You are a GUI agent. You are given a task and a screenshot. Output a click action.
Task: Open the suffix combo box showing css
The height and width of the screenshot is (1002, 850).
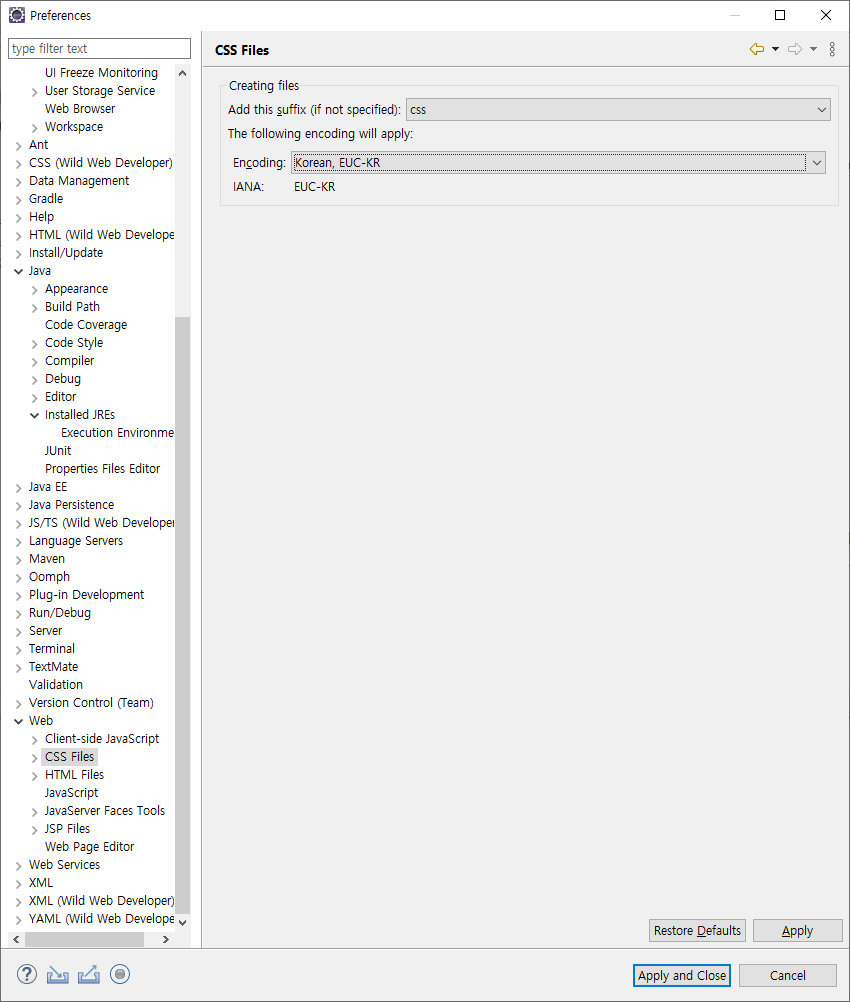click(618, 110)
